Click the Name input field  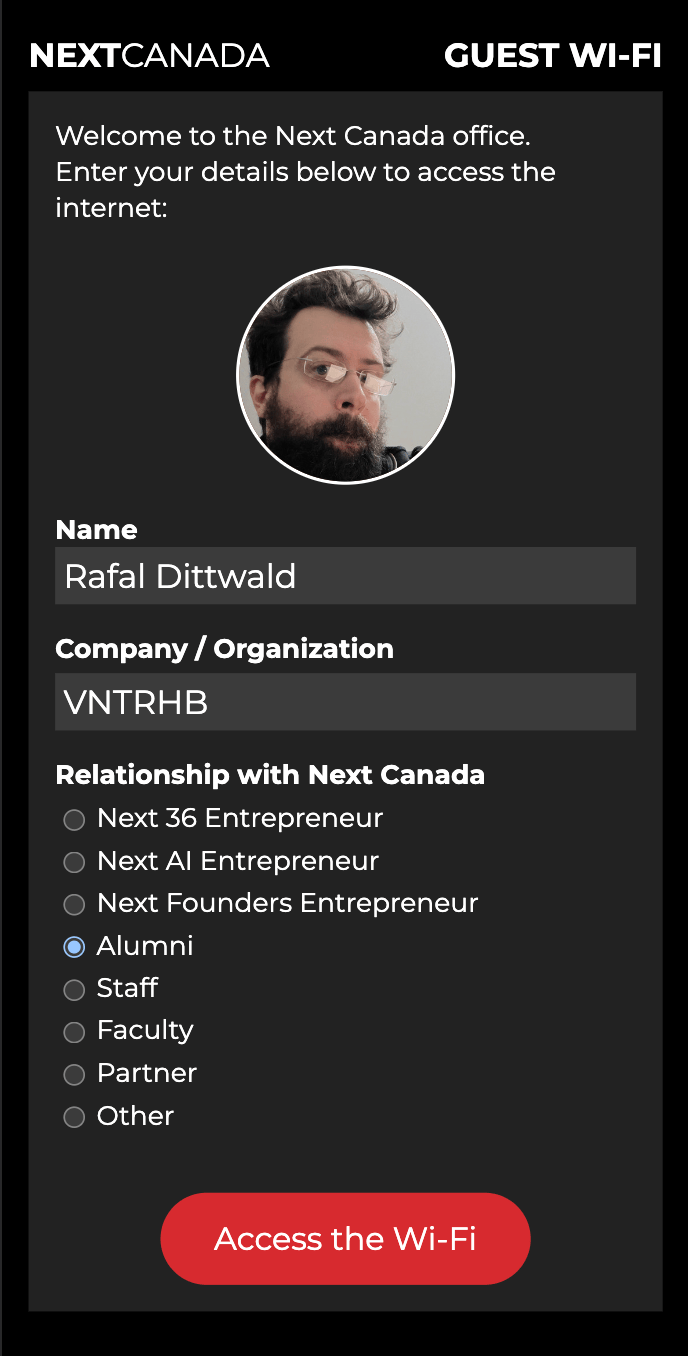tap(345, 576)
